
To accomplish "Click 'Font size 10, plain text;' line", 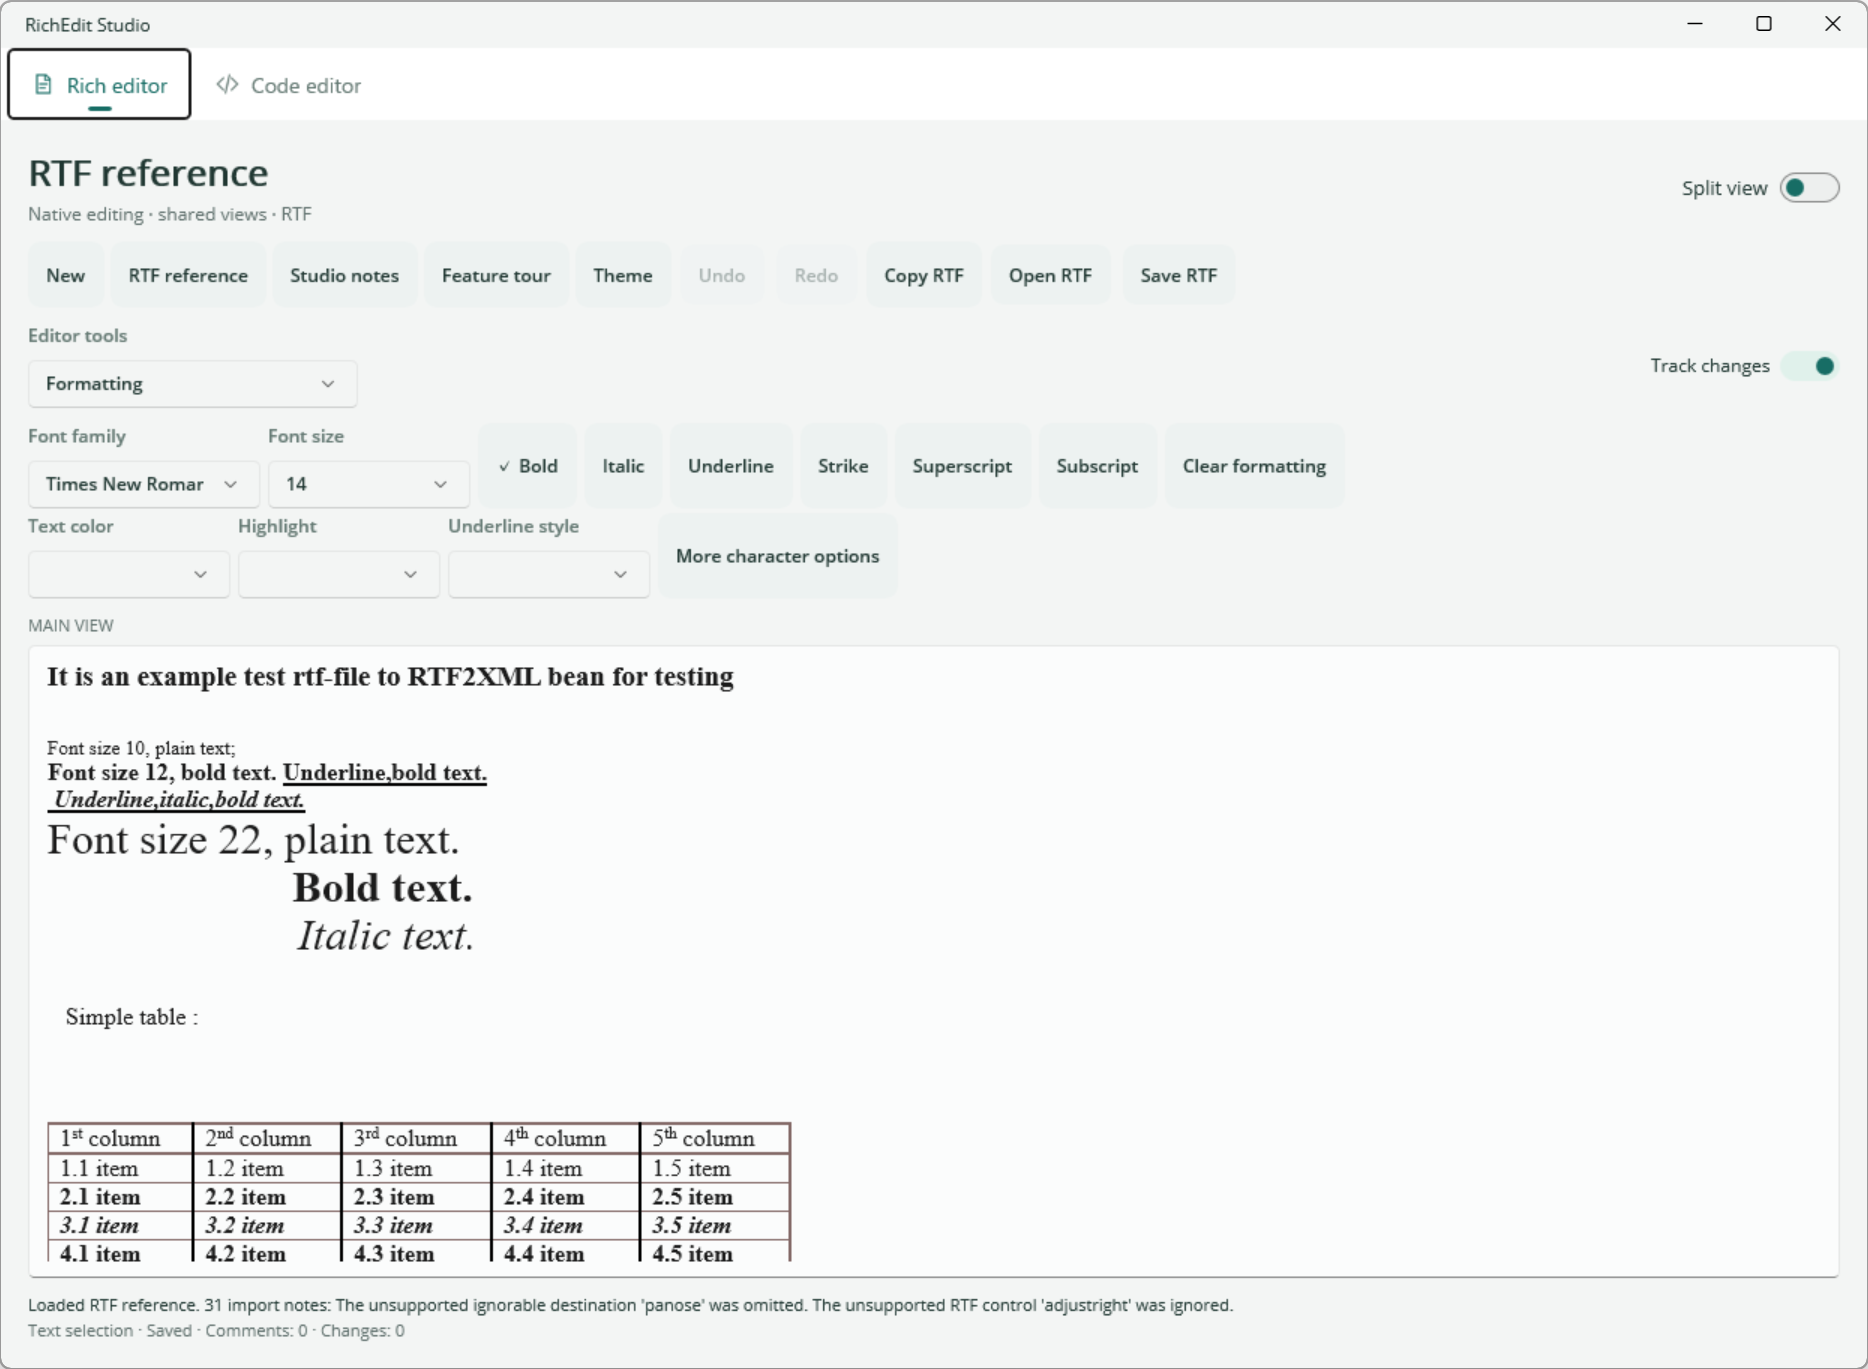I will click(x=141, y=748).
